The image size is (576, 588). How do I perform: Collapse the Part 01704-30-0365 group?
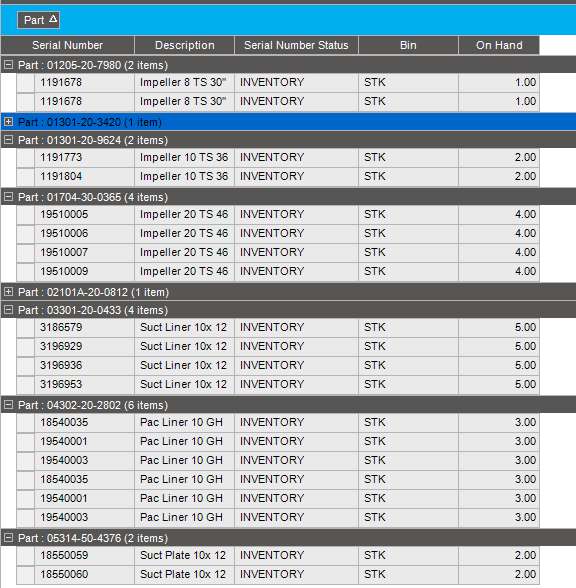8,196
